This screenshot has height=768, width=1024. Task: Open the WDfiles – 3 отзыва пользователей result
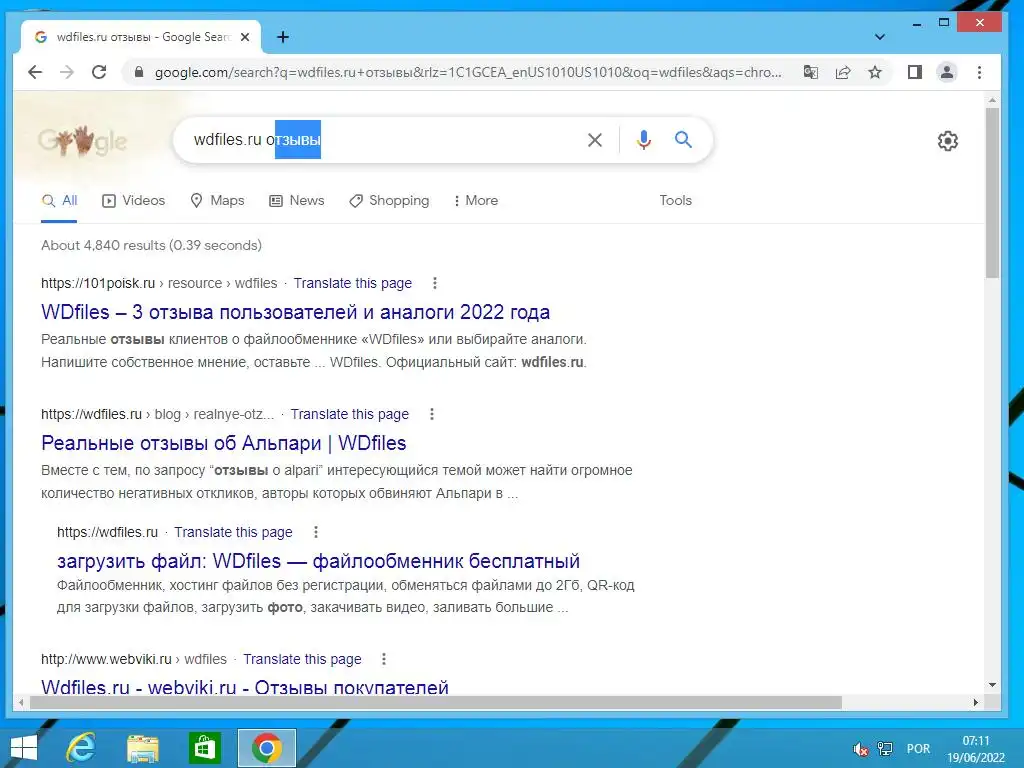tap(295, 312)
